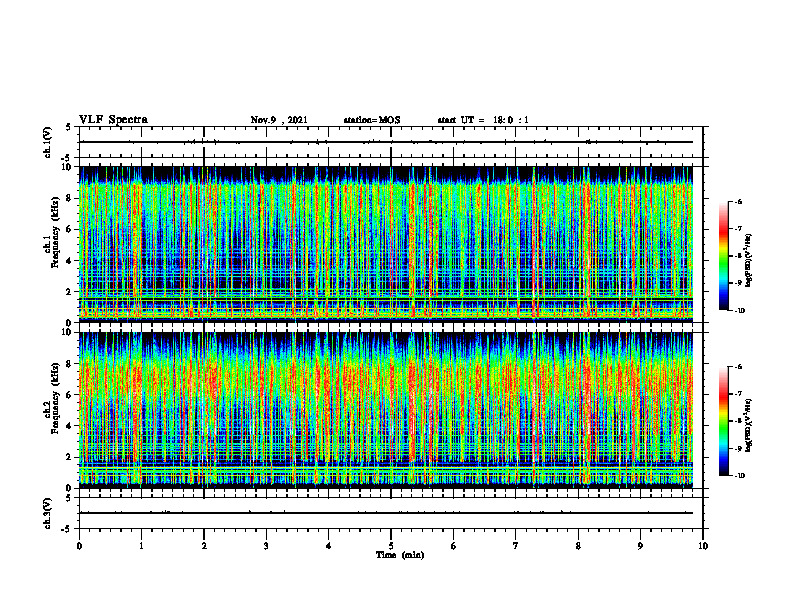Click the time axis tick label "6"
The image size is (792, 612).
(454, 546)
